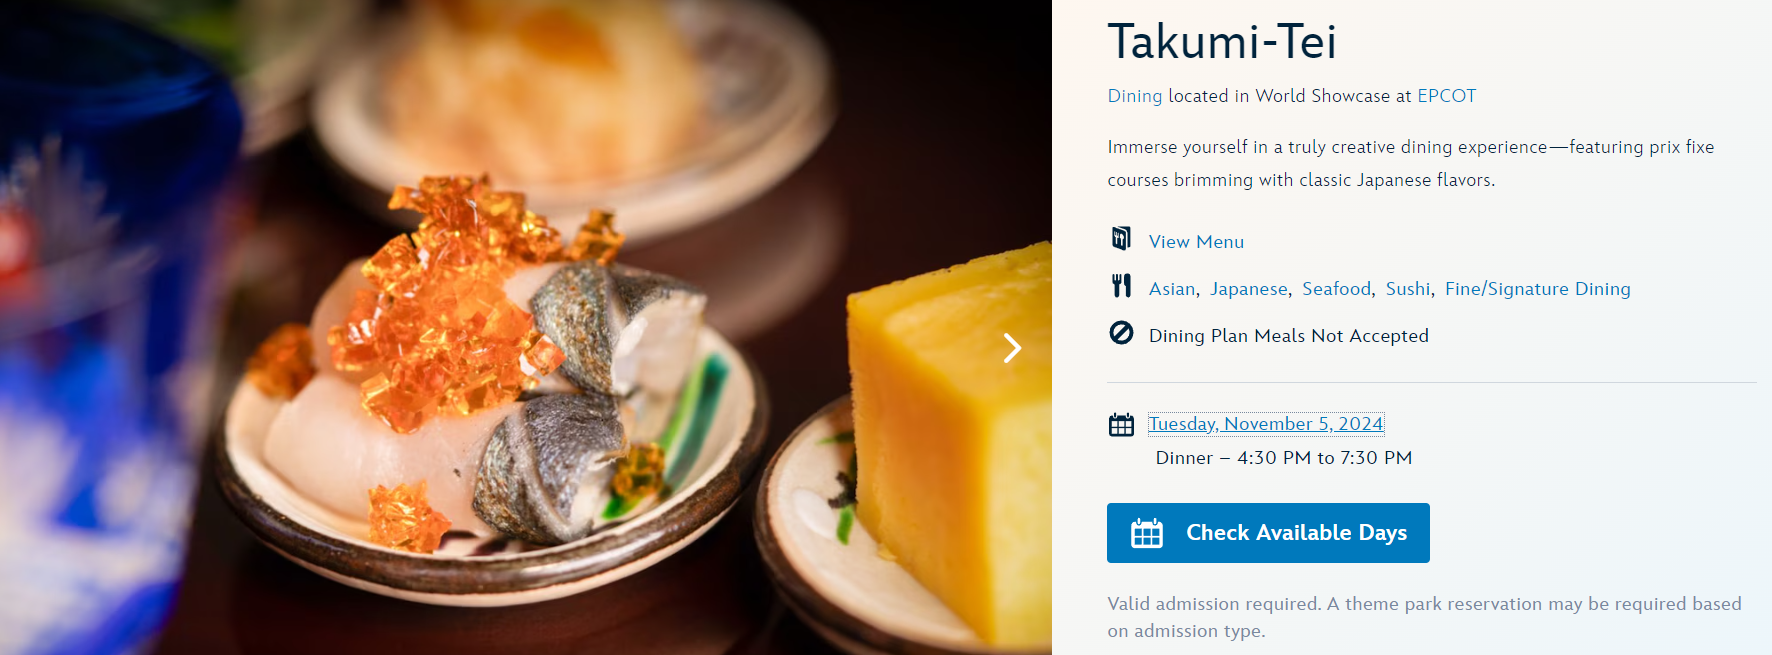Click the Dinner hours 4:30 PM to 7:30 PM text
Viewport: 1772px width, 655px height.
1284,458
